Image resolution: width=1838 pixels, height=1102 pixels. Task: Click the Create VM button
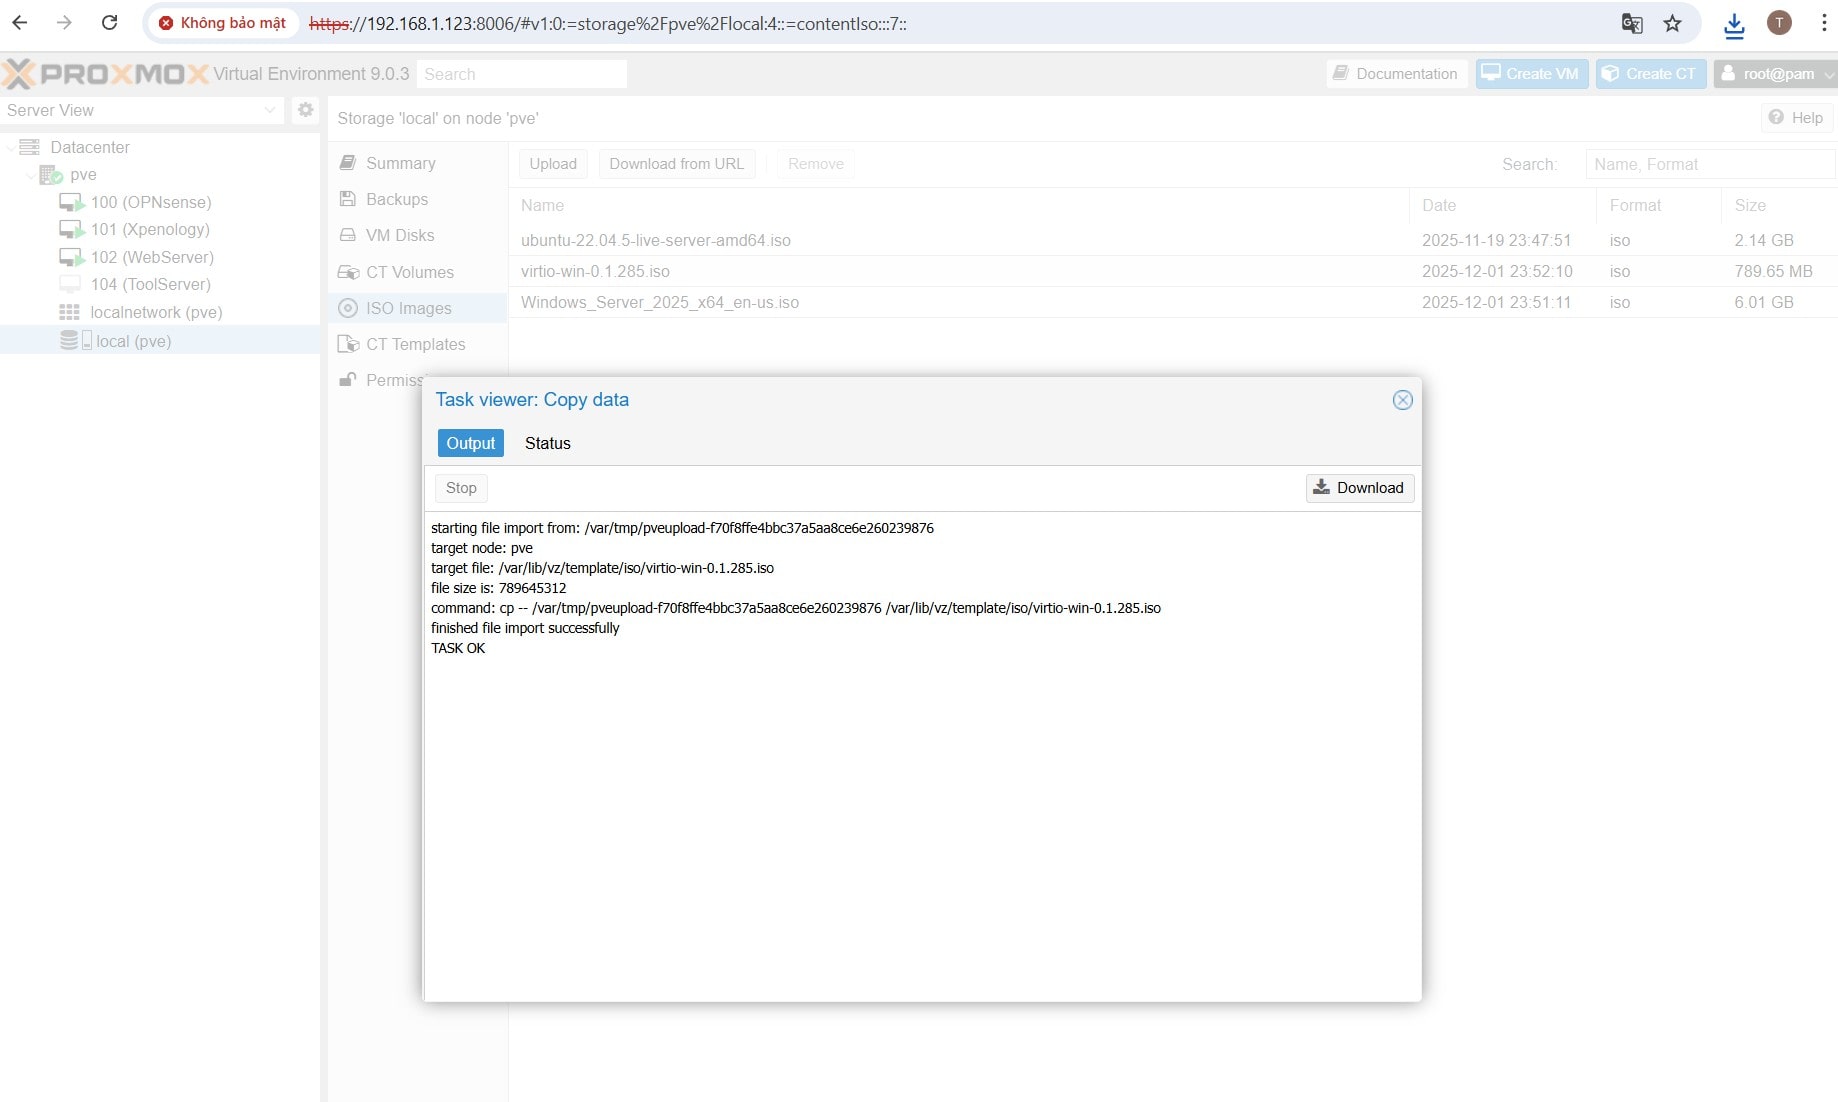(x=1531, y=74)
